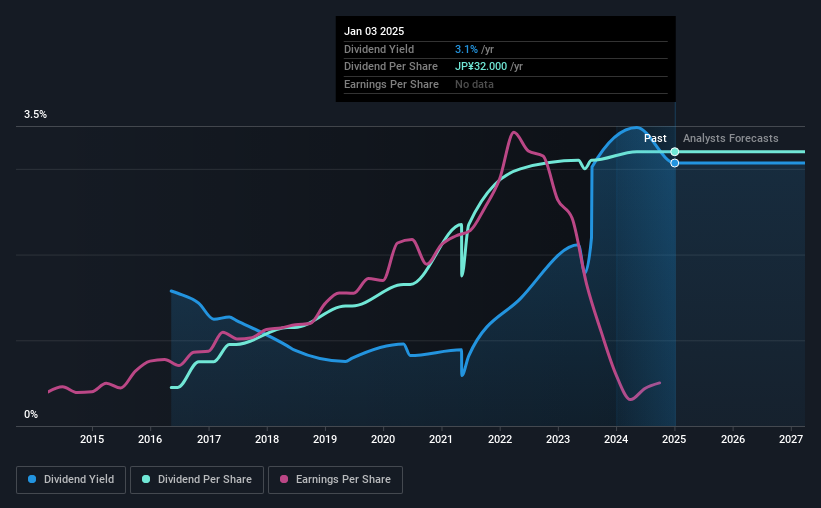The width and height of the screenshot is (821, 508).
Task: Click the 'Analysts Forecasts' label
Action: point(730,138)
